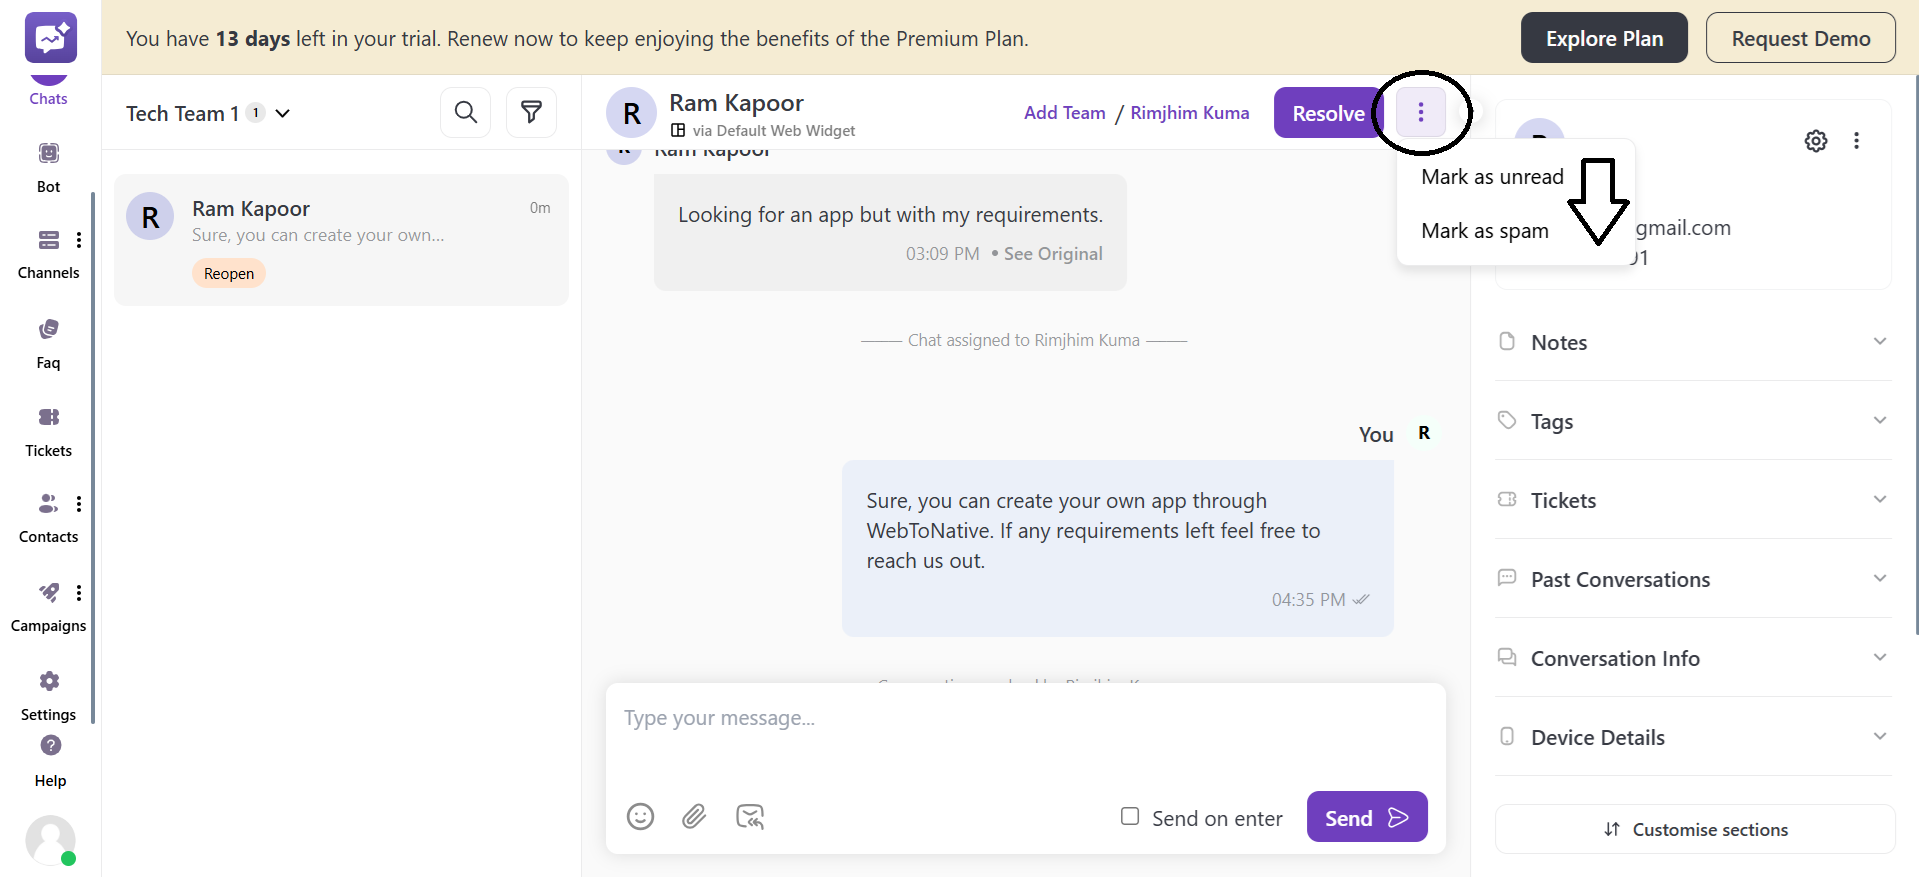Open the Help question mark icon
This screenshot has width=1919, height=877.
(51, 745)
